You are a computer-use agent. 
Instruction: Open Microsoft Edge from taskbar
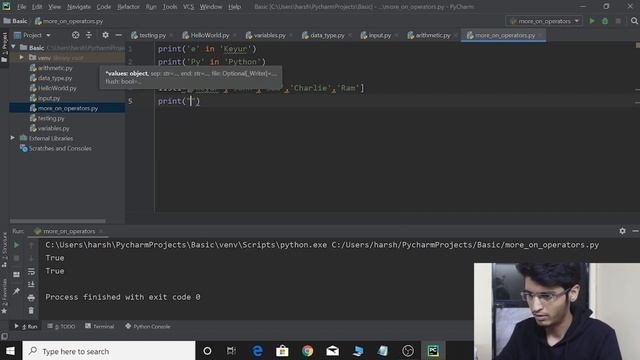pos(257,351)
